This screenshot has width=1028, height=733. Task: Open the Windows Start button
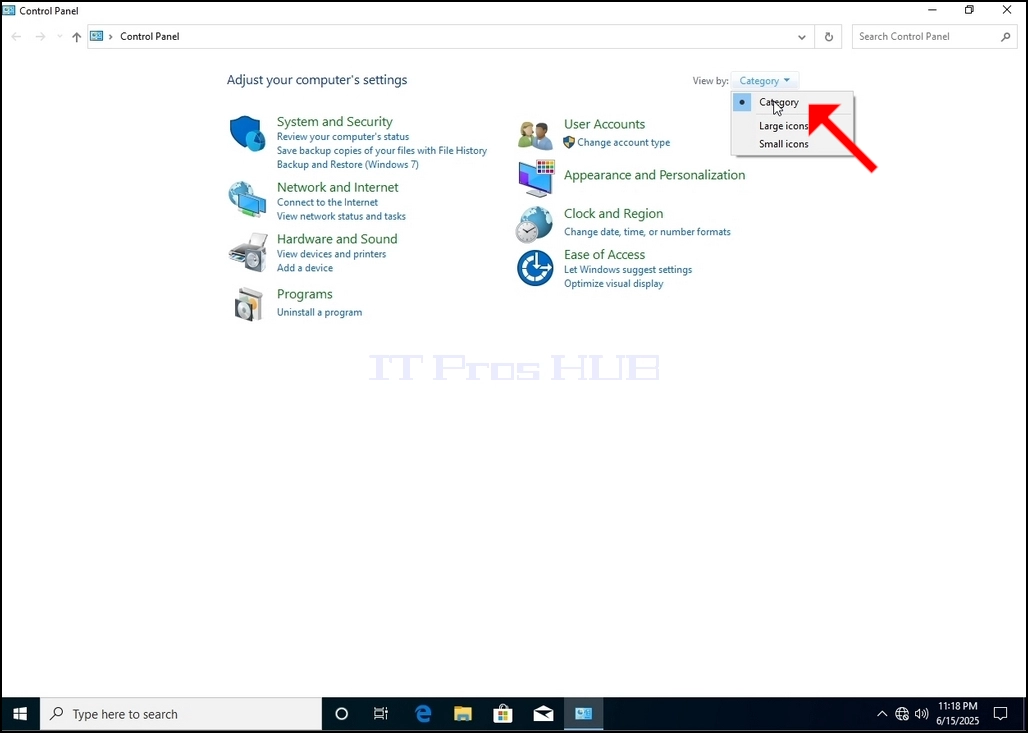pos(20,714)
